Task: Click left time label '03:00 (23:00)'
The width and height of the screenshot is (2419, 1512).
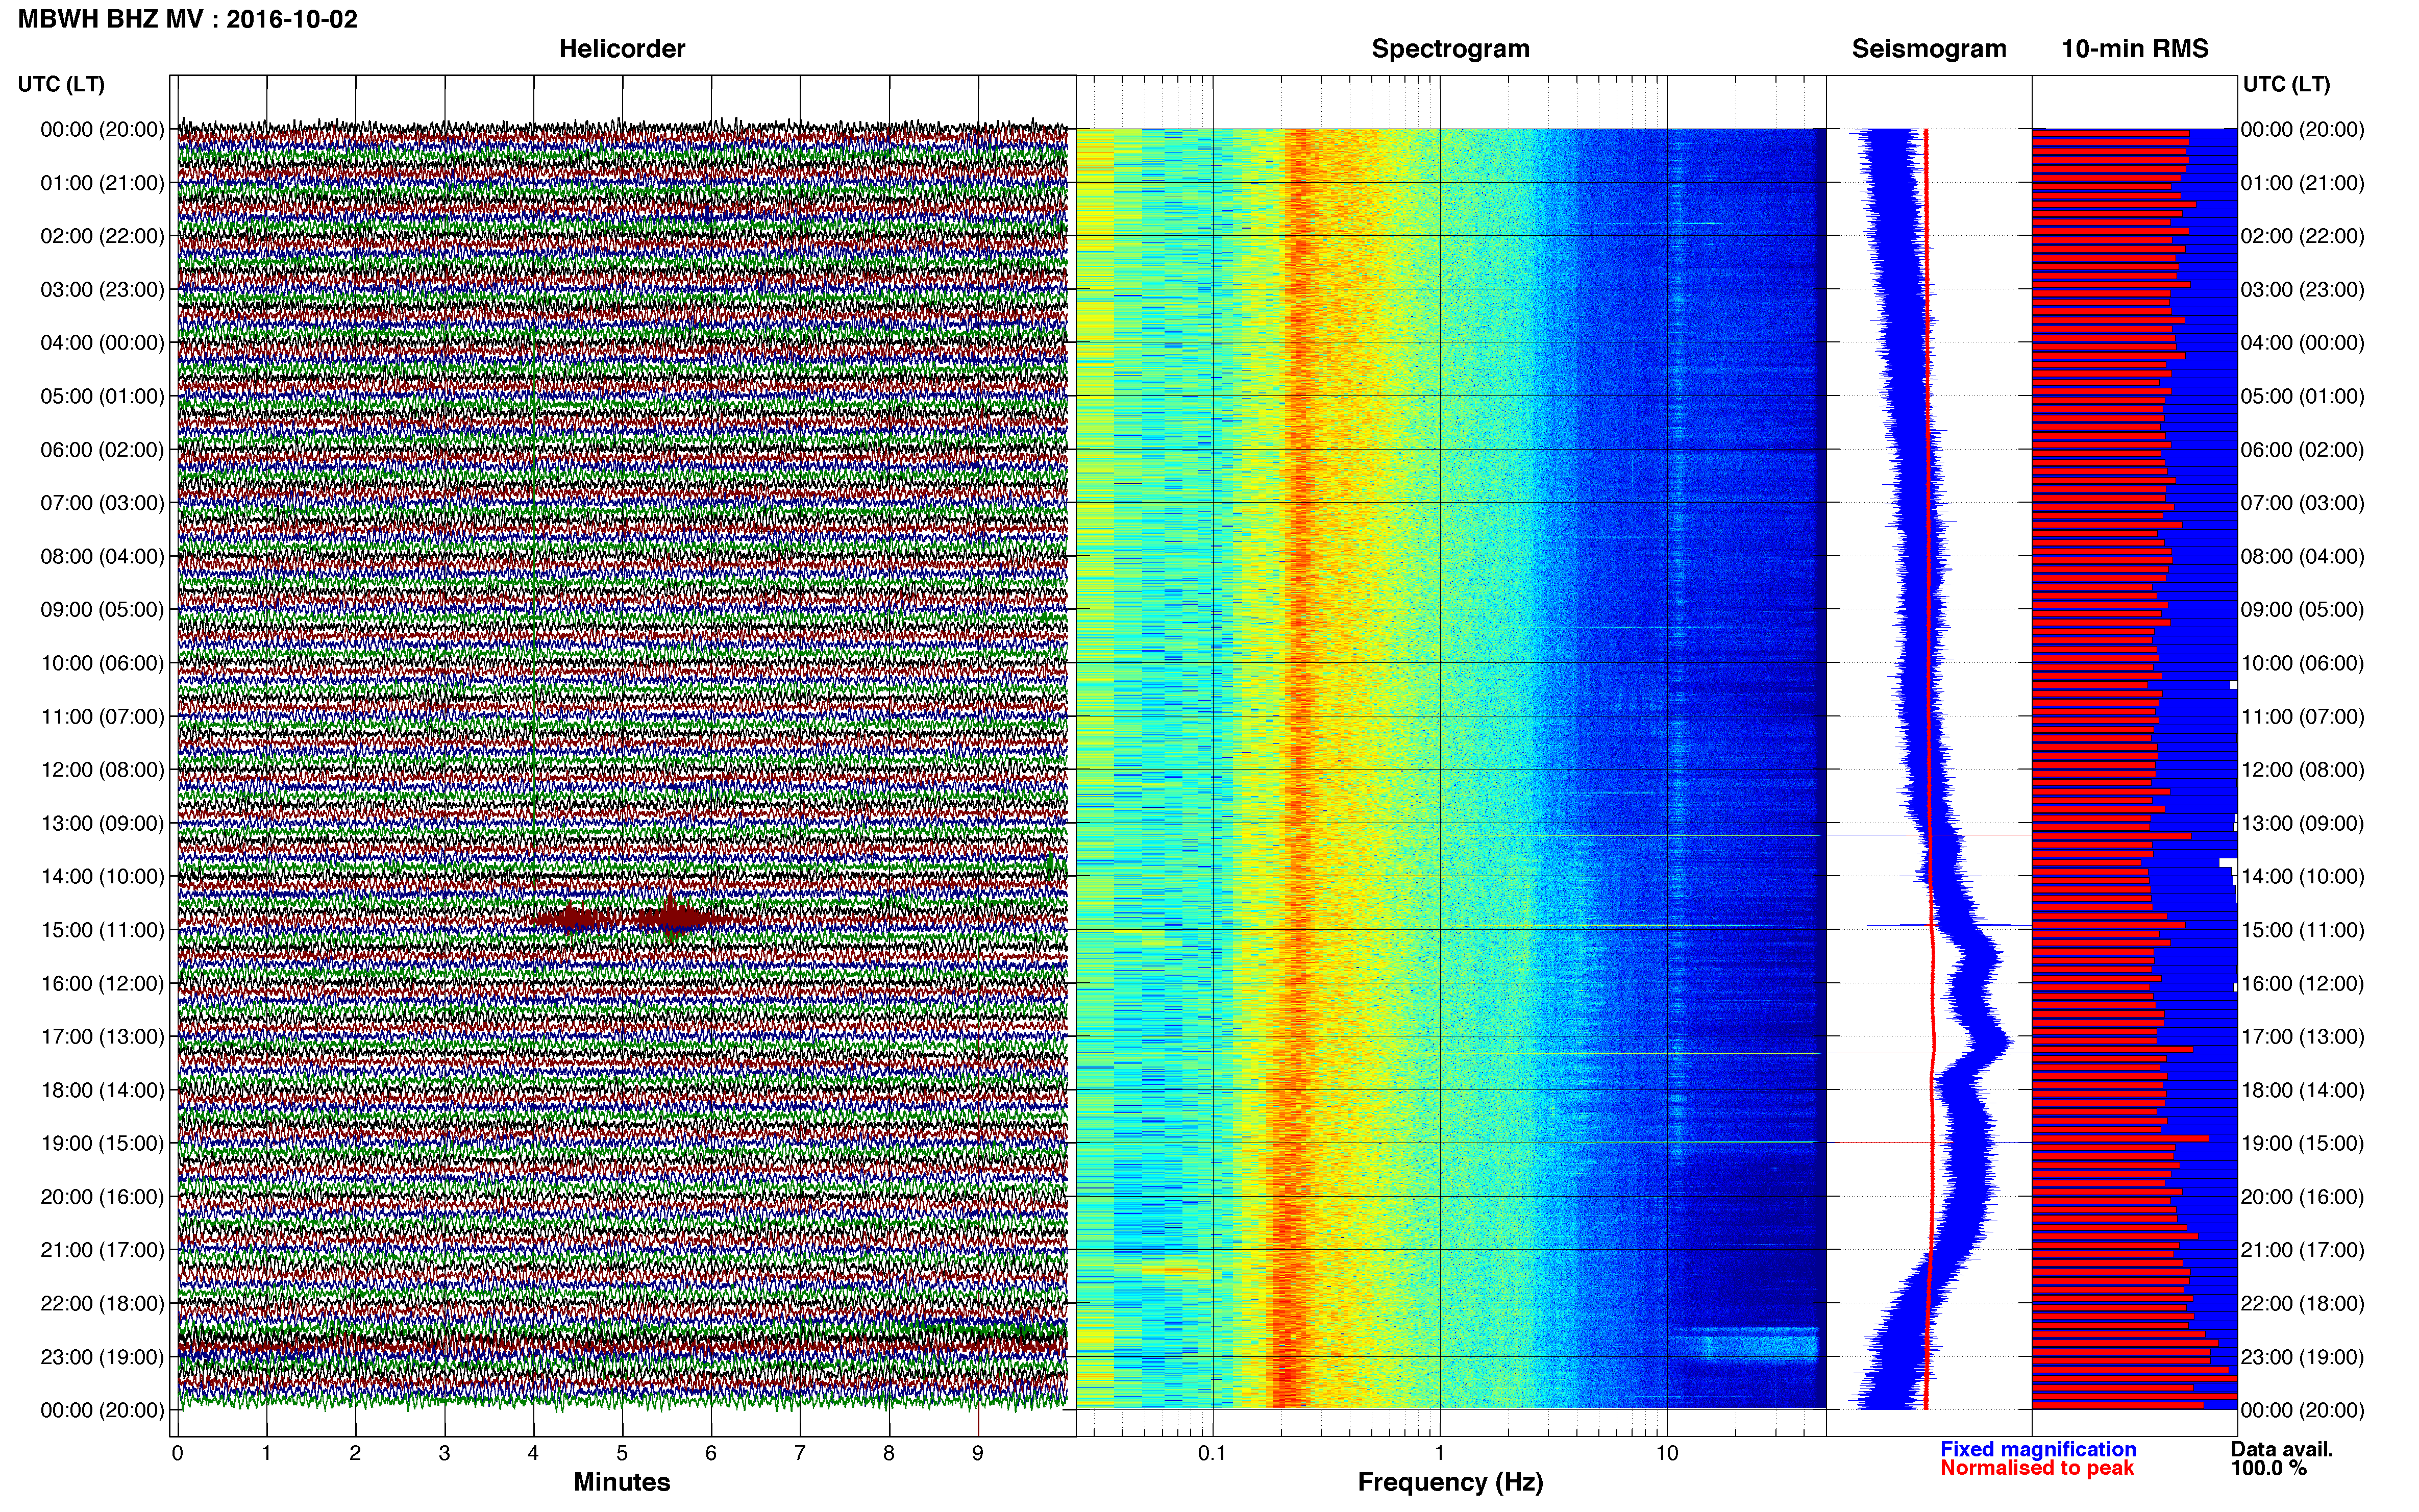Action: pos(102,289)
